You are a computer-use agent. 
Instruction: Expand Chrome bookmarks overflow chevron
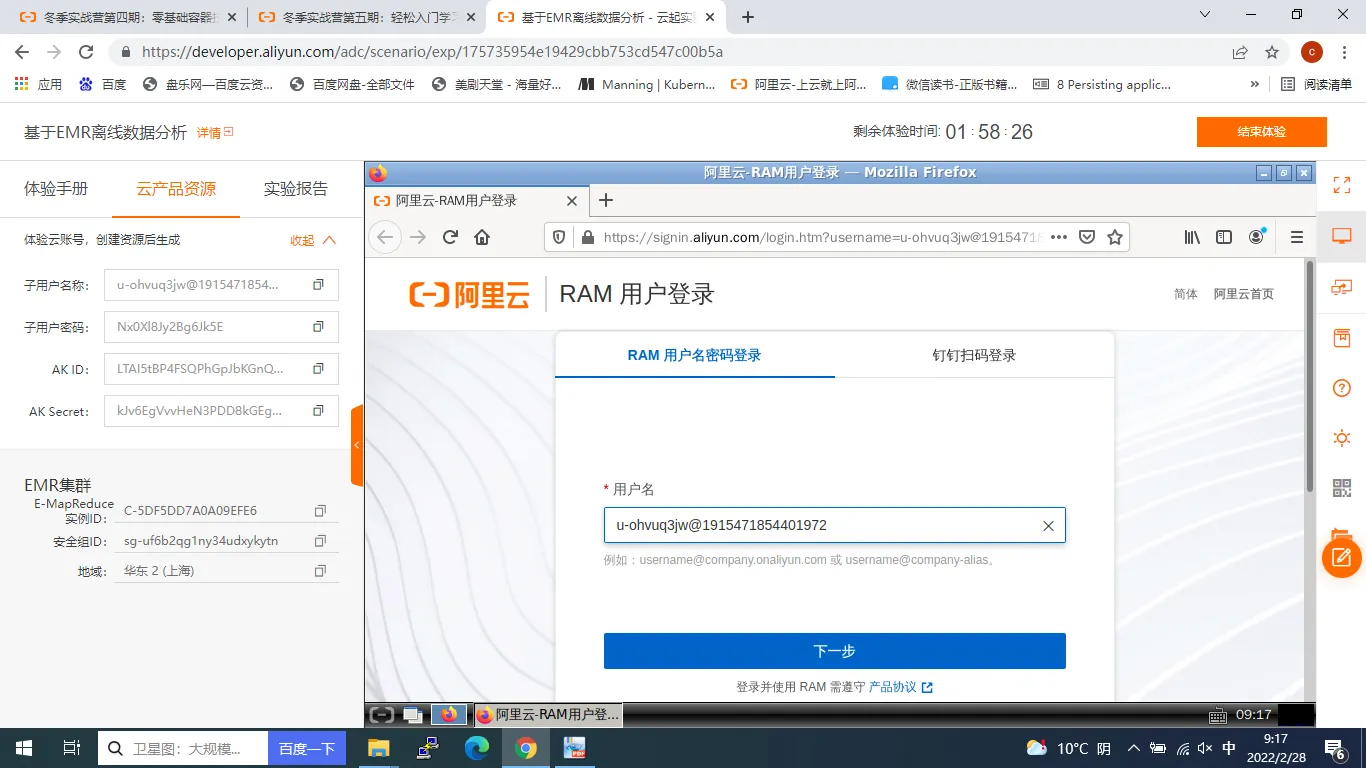(1254, 84)
